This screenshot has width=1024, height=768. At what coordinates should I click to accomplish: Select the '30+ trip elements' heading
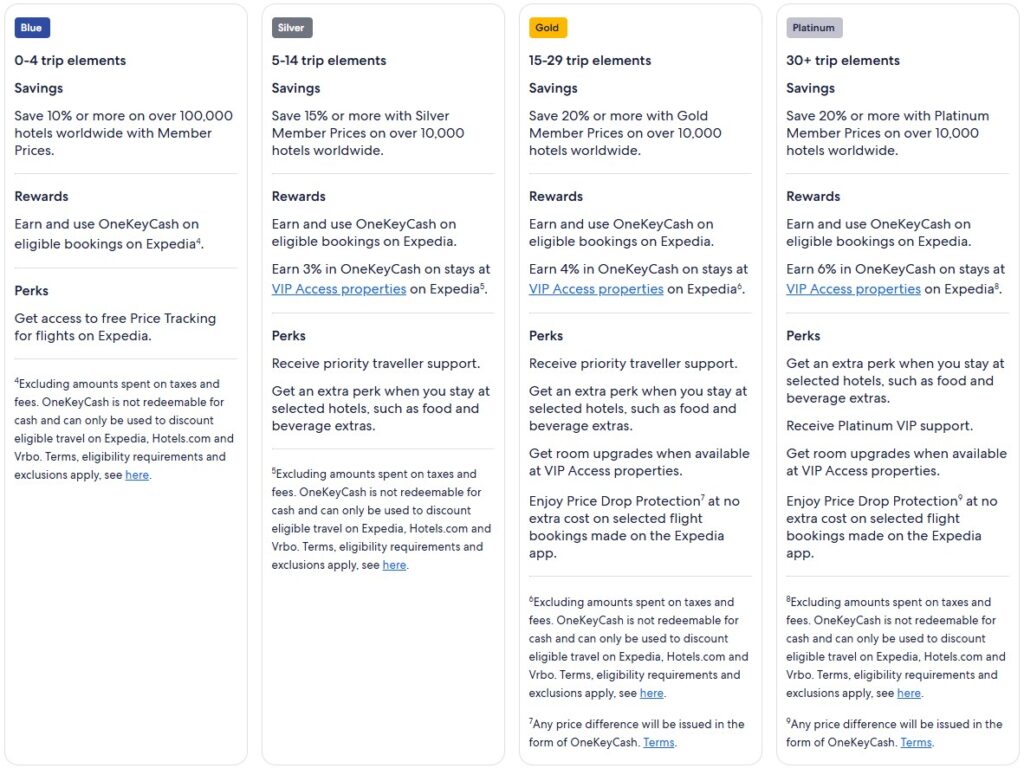click(x=843, y=61)
